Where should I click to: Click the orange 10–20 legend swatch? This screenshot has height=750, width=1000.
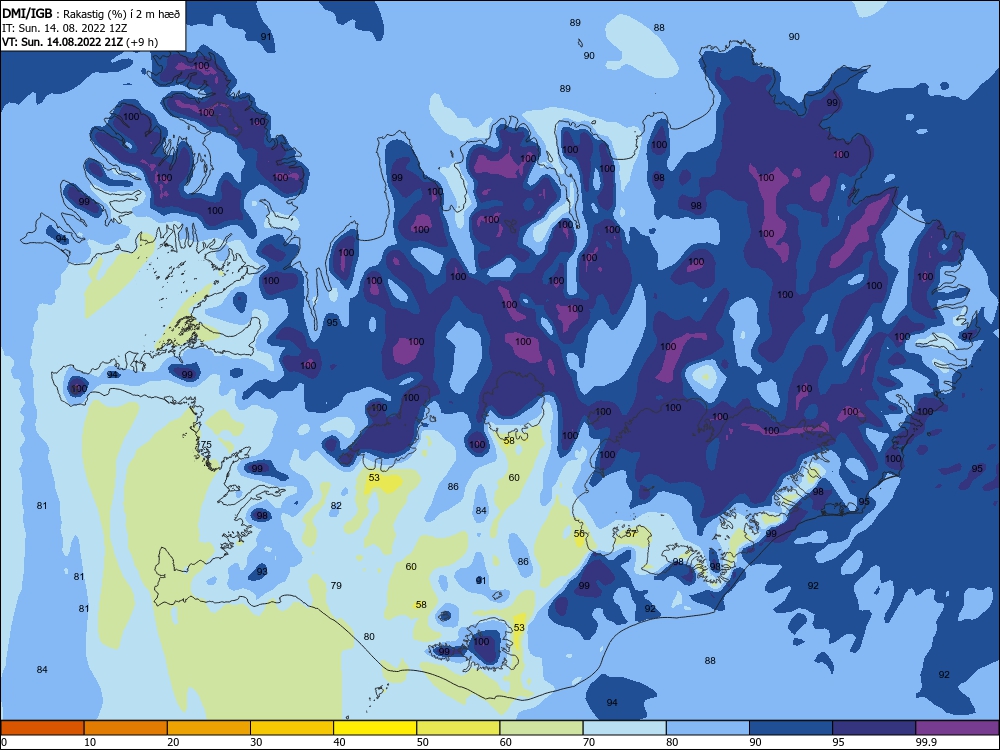click(126, 728)
